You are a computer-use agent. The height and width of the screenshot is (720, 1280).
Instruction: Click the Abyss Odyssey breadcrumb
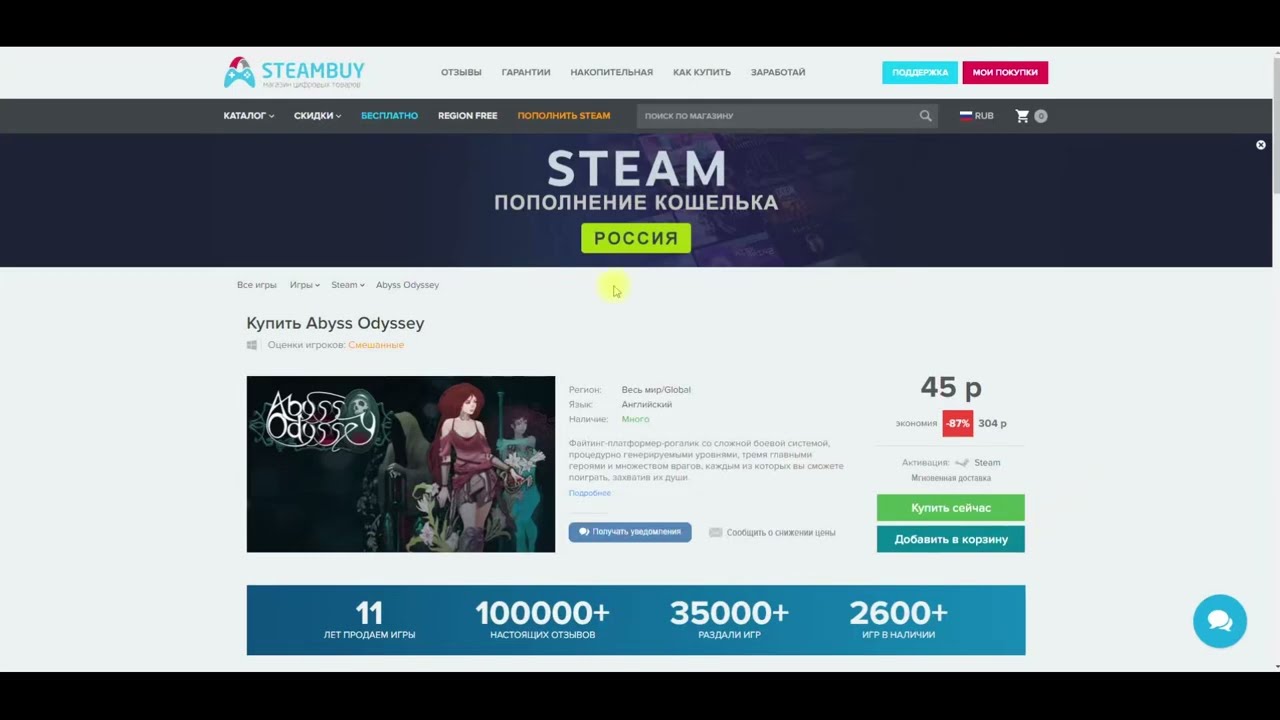pyautogui.click(x=407, y=285)
